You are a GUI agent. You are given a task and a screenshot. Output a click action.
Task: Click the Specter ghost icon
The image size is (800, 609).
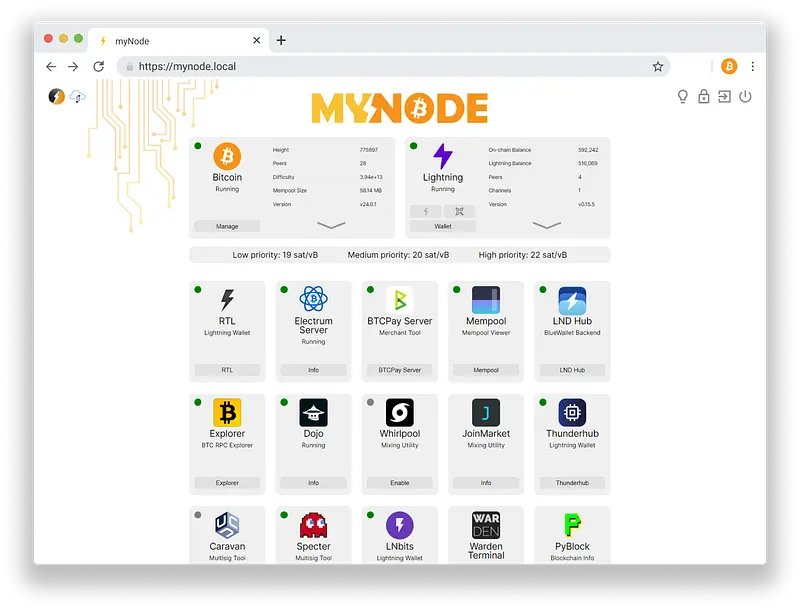[313, 524]
